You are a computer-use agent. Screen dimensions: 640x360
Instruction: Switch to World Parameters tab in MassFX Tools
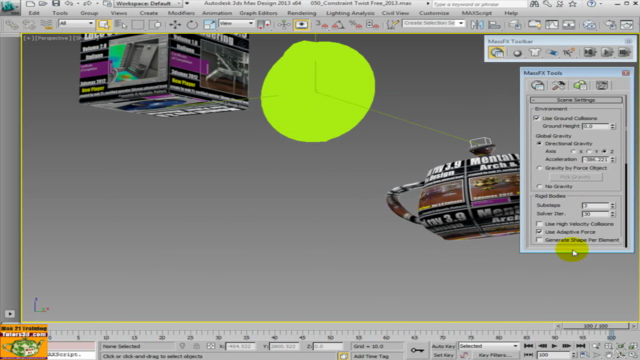point(538,85)
